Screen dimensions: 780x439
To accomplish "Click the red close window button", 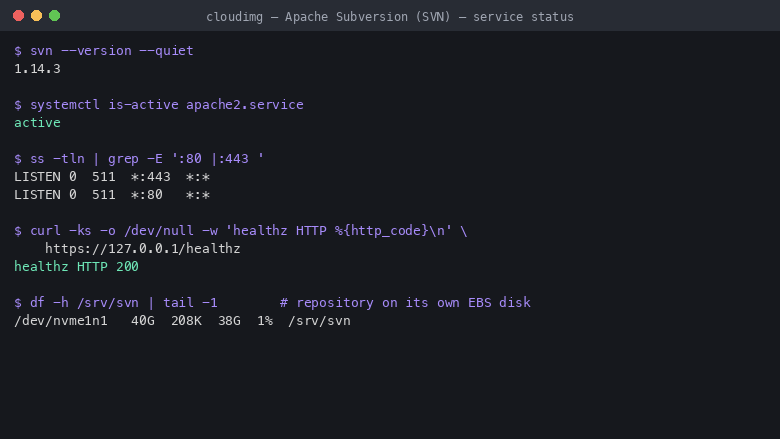I will coord(18,16).
